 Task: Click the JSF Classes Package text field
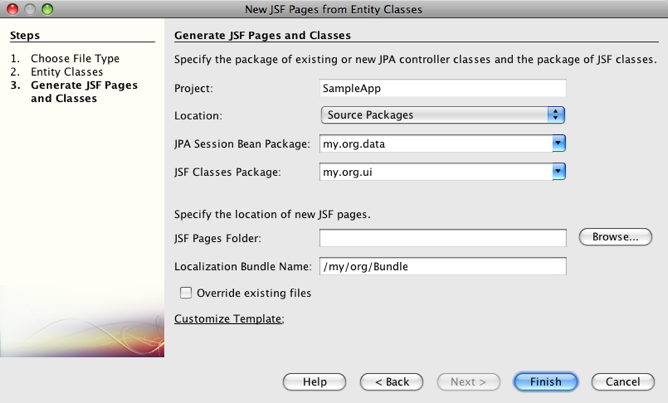pyautogui.click(x=435, y=172)
